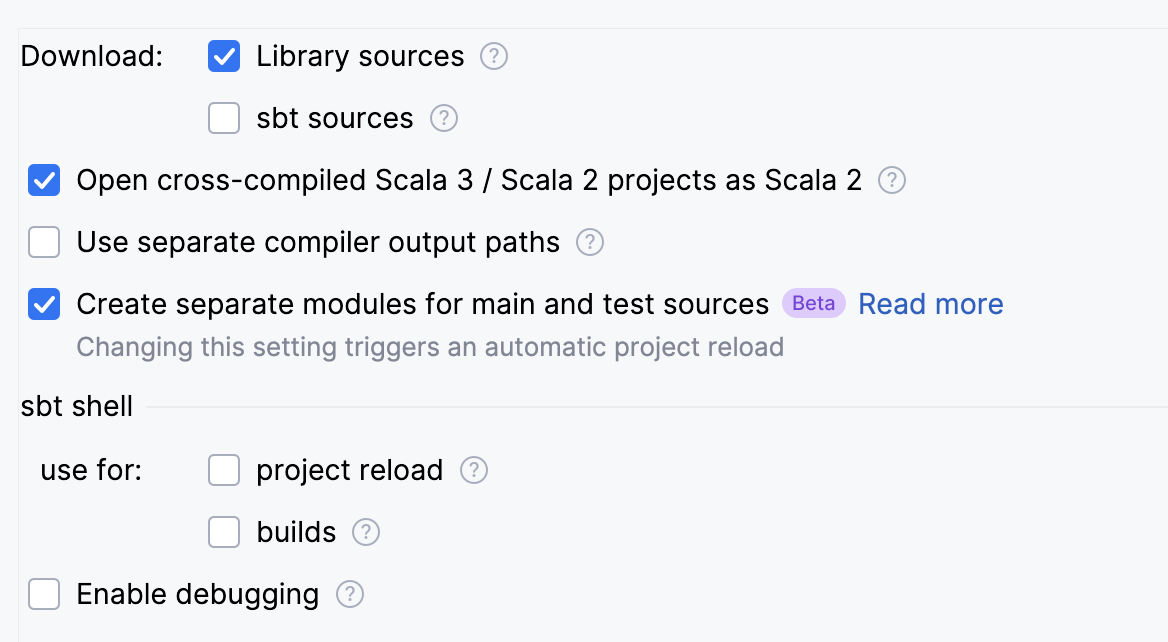The image size is (1168, 642).
Task: Uncheck create separate modules for main and test
Action: 44,304
